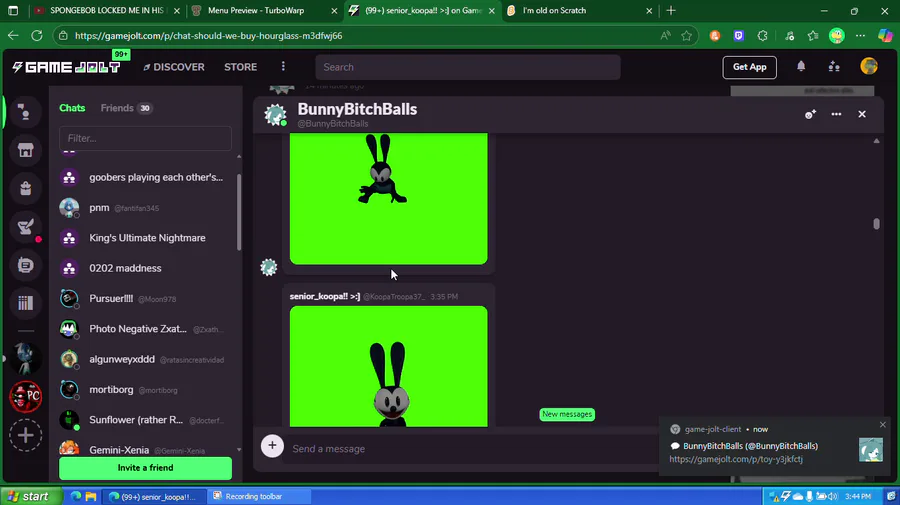
Task: Open the 0202 maddness group chat
Action: (145, 268)
